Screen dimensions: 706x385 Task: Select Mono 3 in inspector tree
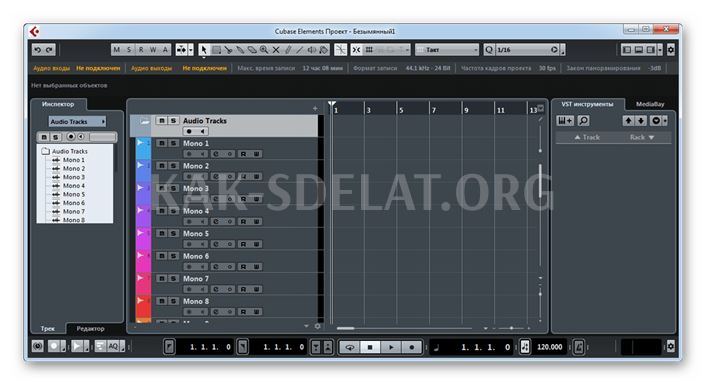pos(73,177)
